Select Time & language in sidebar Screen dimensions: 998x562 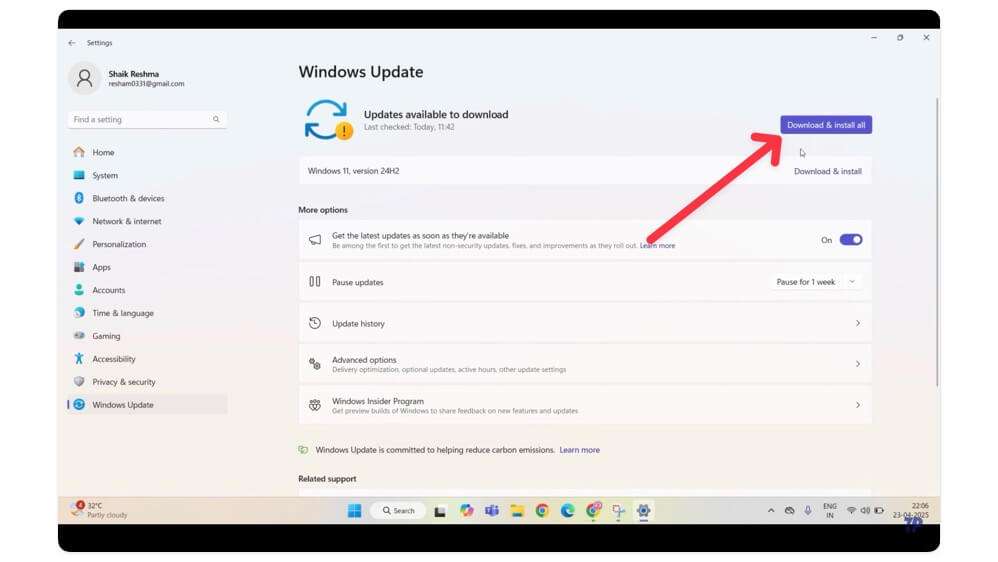(x=147, y=313)
